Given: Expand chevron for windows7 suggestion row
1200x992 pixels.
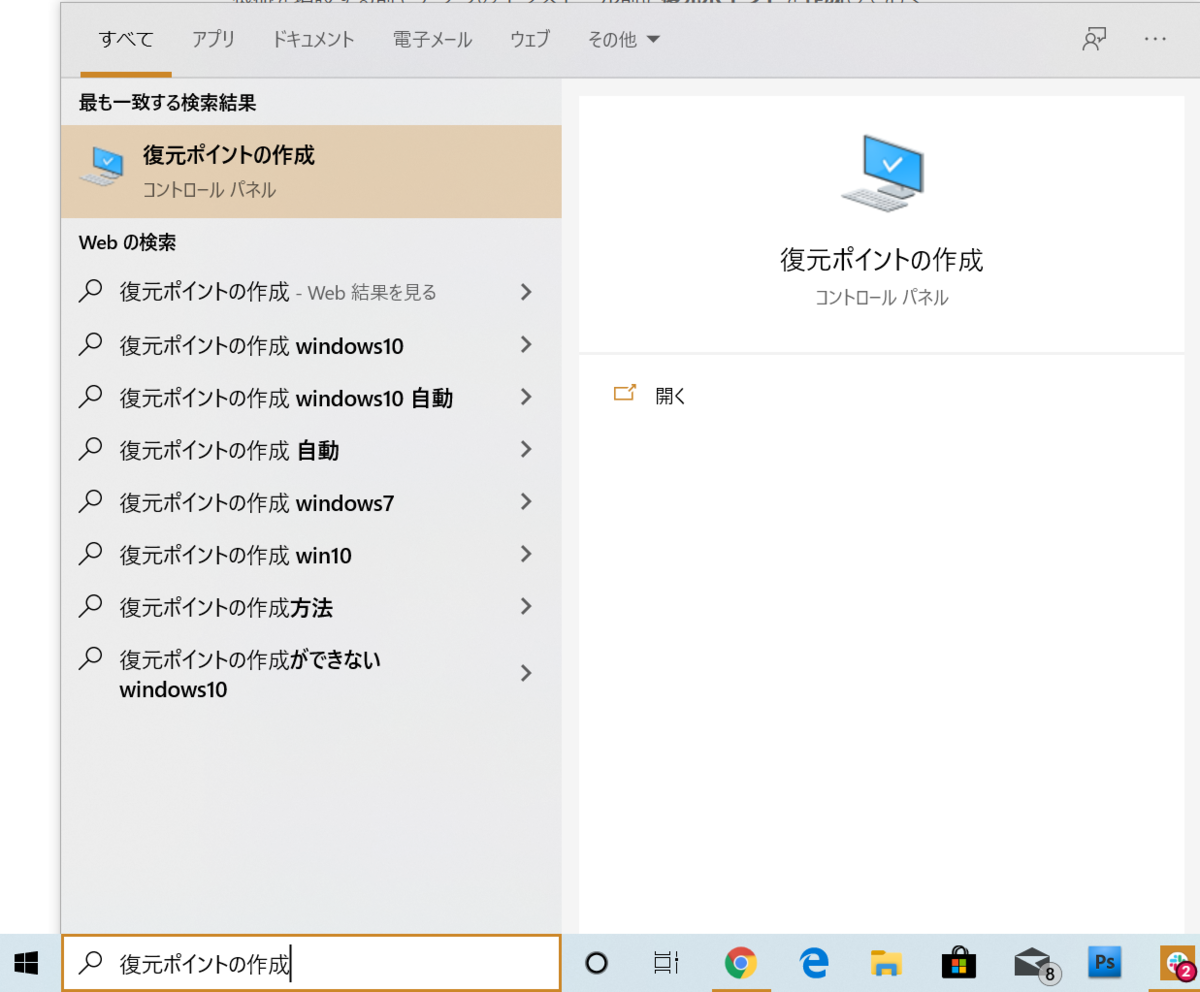Looking at the screenshot, I should [x=526, y=502].
